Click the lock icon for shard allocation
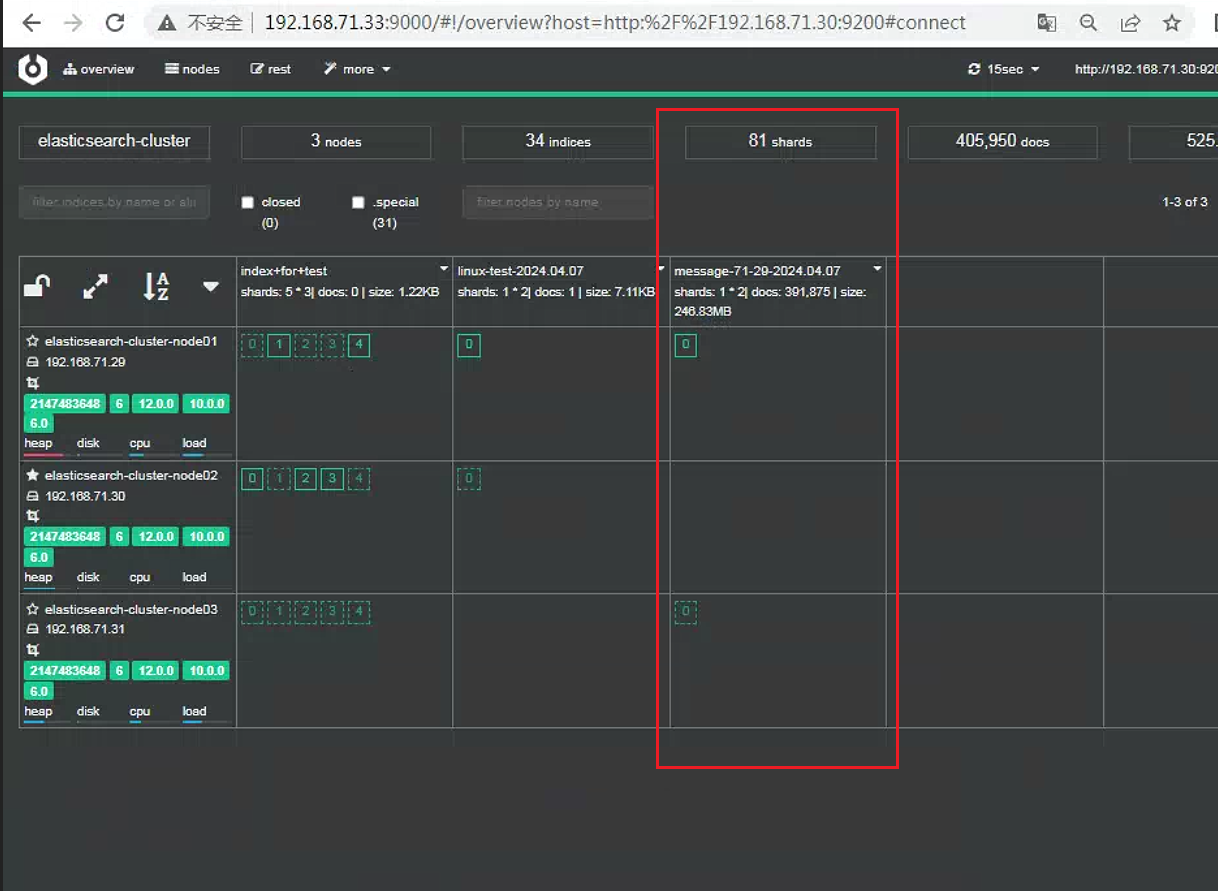Screen dimensions: 1218x891 point(37,287)
